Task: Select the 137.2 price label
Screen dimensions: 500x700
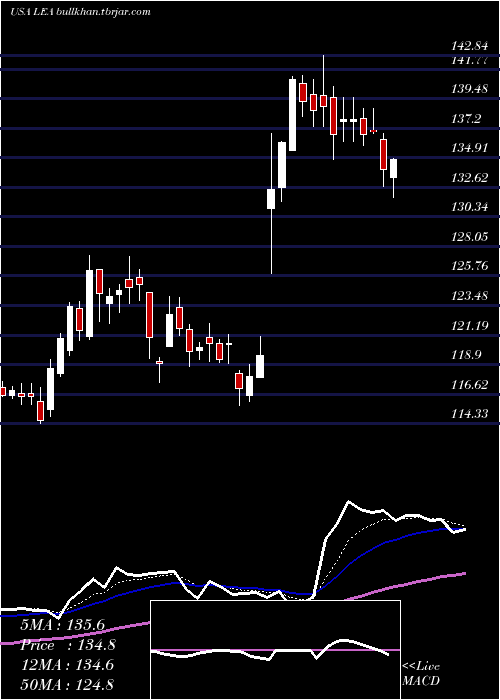Action: coord(466,119)
